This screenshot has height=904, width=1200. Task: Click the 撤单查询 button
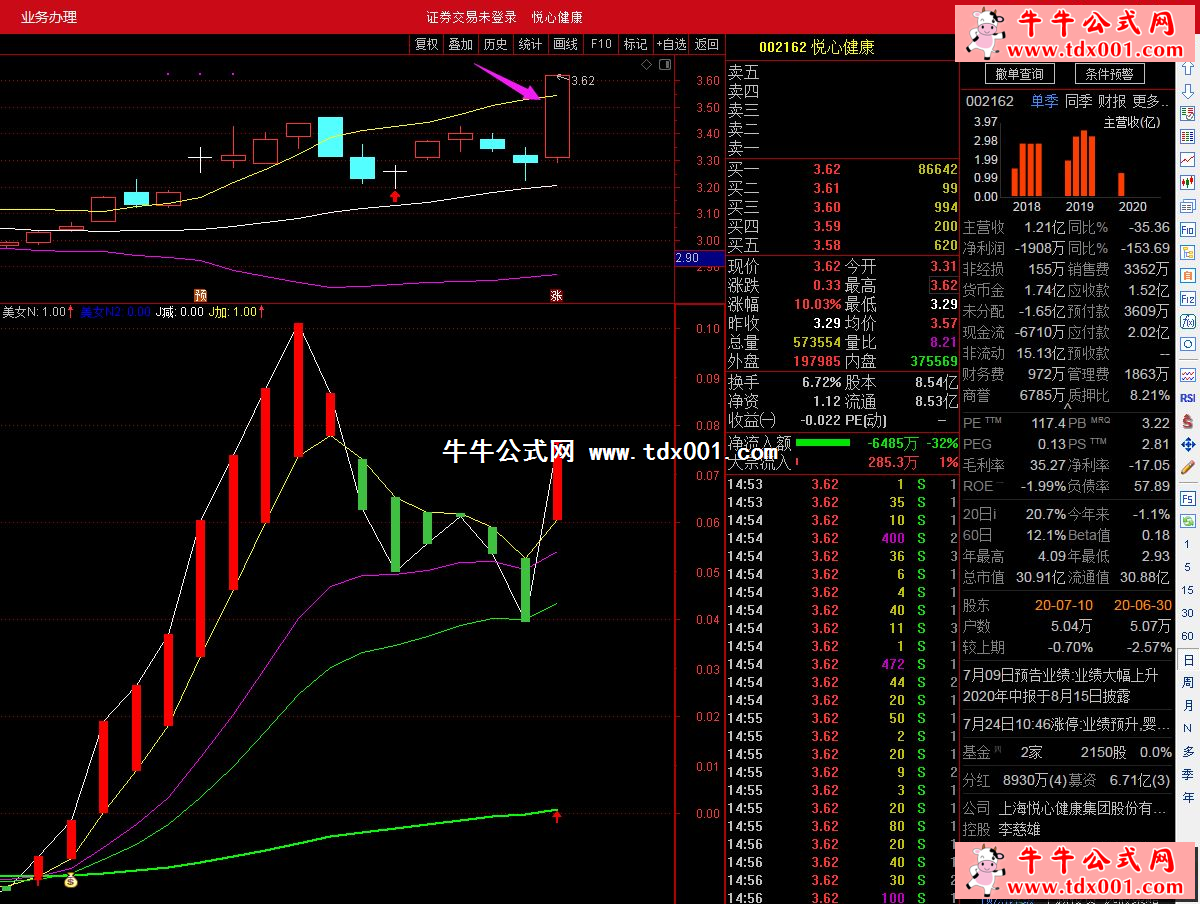click(x=1020, y=74)
